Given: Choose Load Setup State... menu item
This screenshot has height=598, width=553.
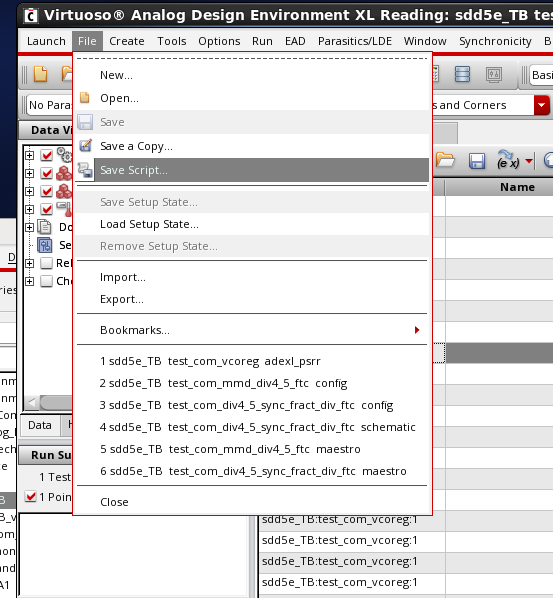Looking at the screenshot, I should click(252, 224).
